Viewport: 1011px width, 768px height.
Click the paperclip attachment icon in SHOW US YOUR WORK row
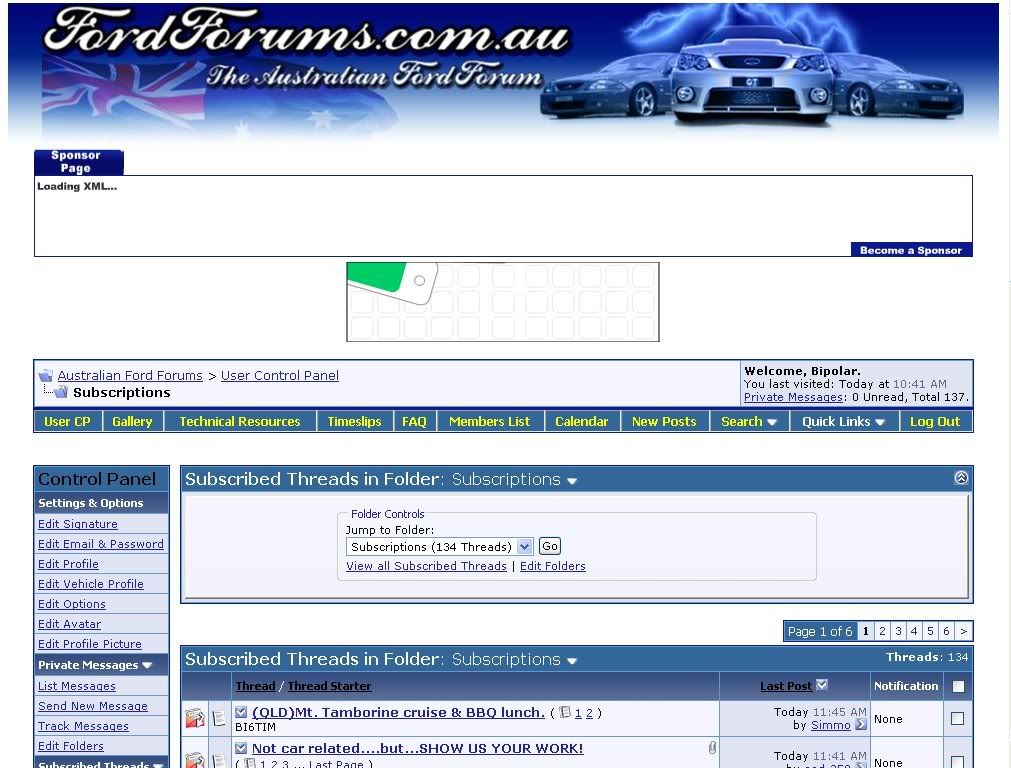click(x=712, y=747)
